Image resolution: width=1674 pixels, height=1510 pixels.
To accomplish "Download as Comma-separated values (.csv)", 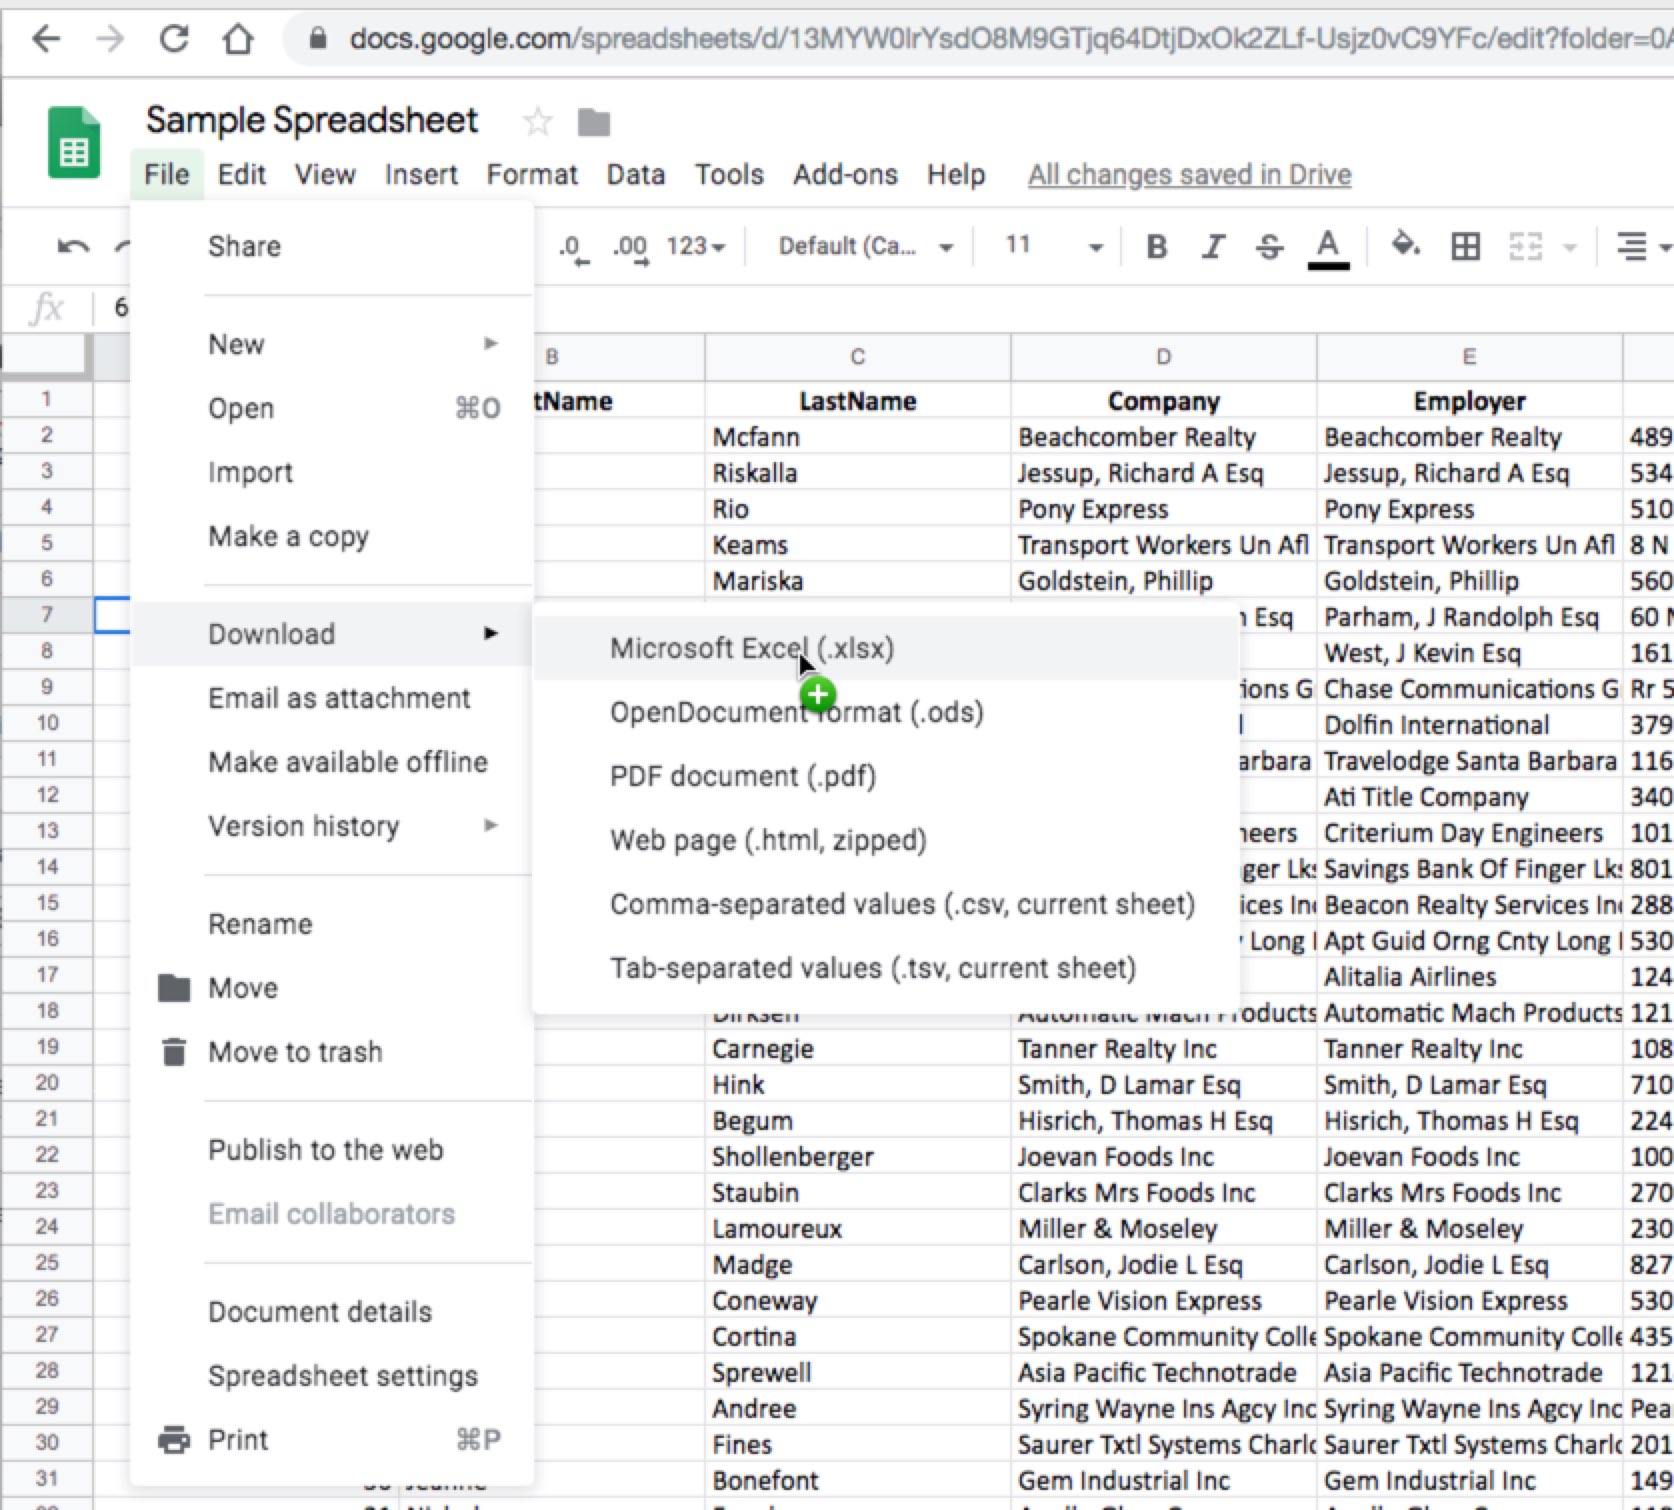I will point(885,904).
